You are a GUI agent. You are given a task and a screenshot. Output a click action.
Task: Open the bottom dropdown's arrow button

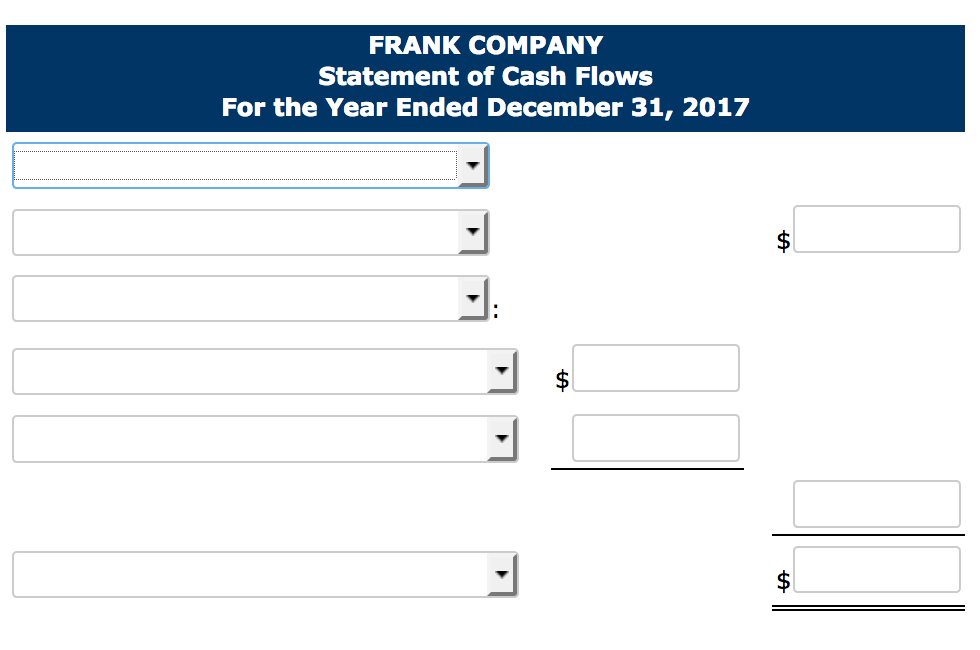[x=500, y=574]
